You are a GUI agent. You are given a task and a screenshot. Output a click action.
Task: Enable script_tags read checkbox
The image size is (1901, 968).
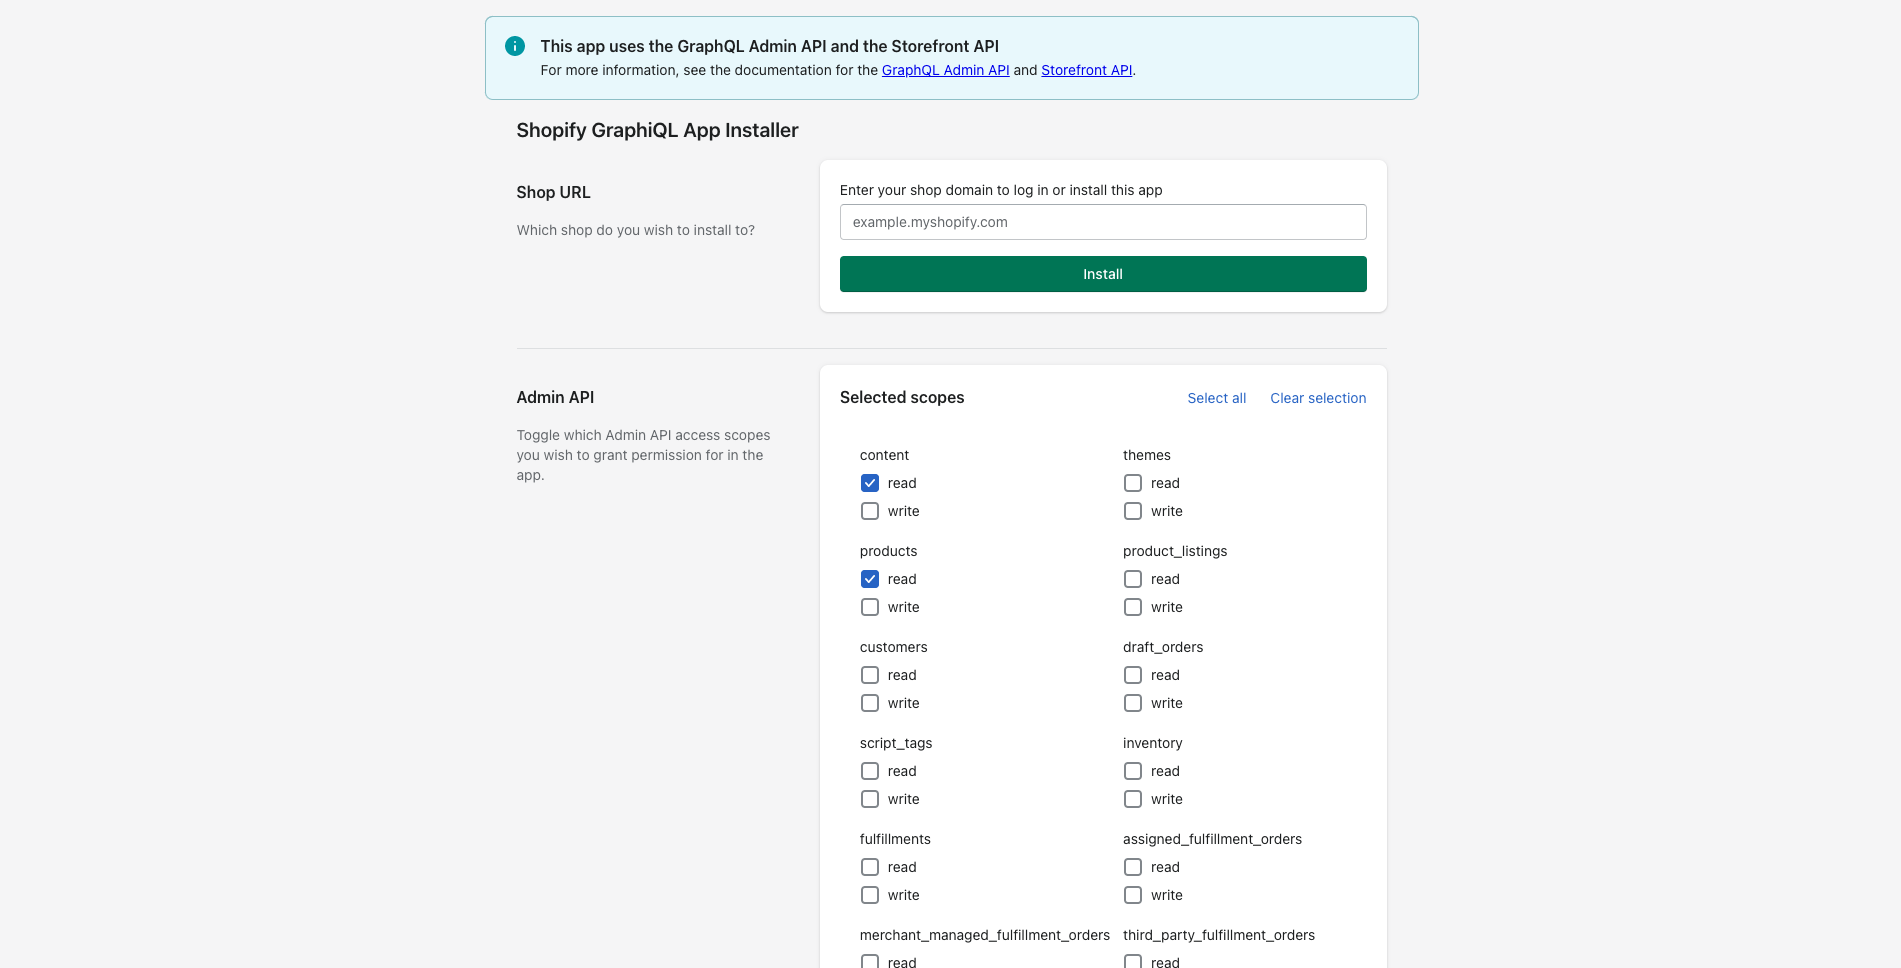point(870,771)
